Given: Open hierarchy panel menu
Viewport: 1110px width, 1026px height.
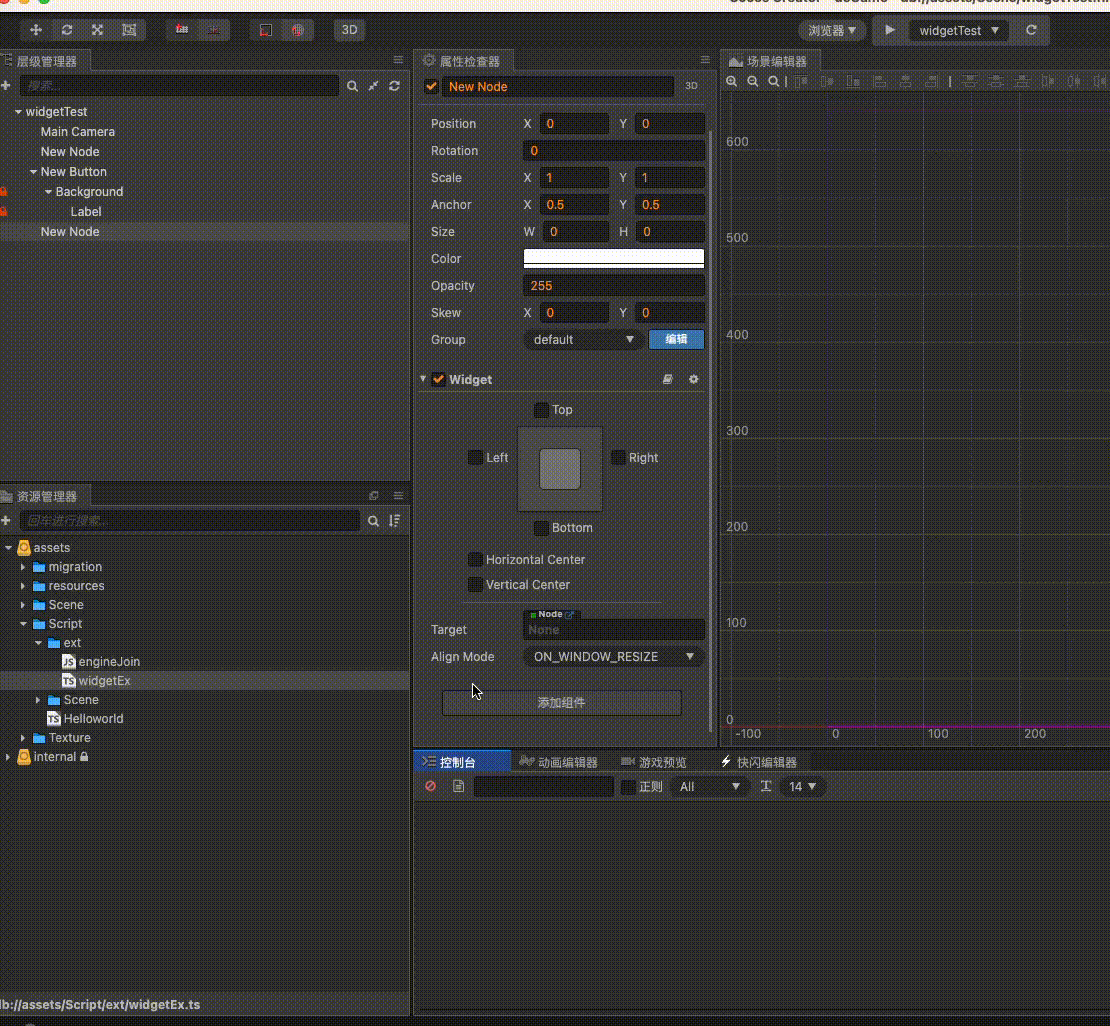Looking at the screenshot, I should 398,60.
